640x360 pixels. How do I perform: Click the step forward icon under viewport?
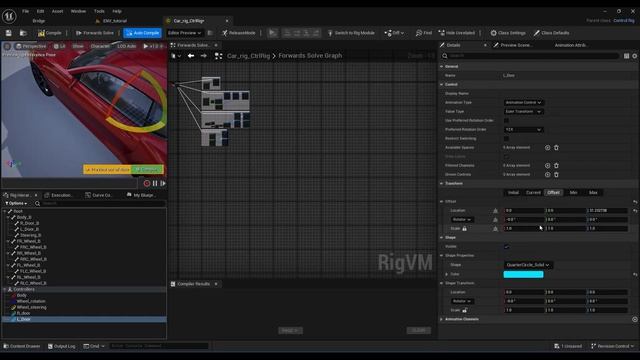163,184
